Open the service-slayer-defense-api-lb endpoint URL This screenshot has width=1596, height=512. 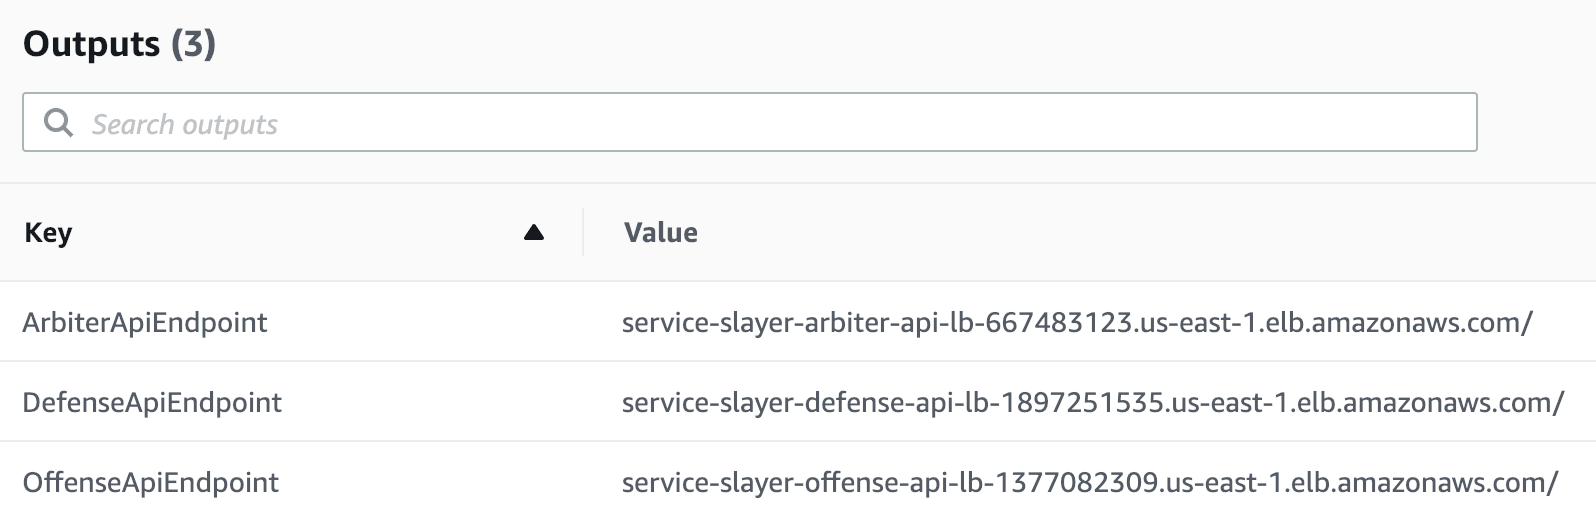point(1092,403)
